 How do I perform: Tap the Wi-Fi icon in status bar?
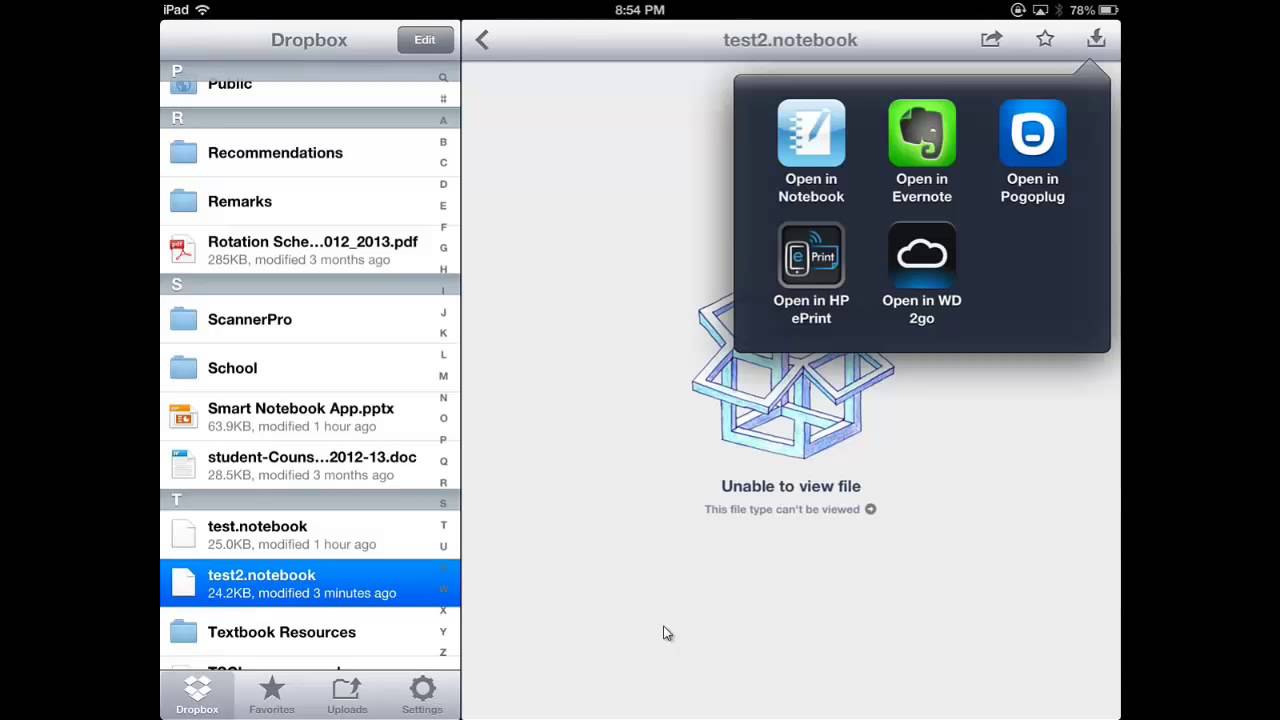pos(203,10)
